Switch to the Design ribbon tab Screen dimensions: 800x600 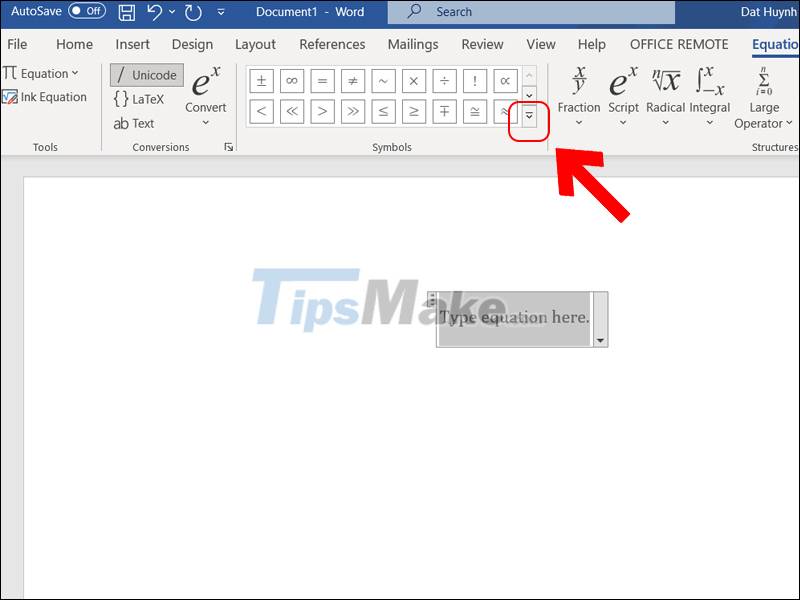[192, 44]
